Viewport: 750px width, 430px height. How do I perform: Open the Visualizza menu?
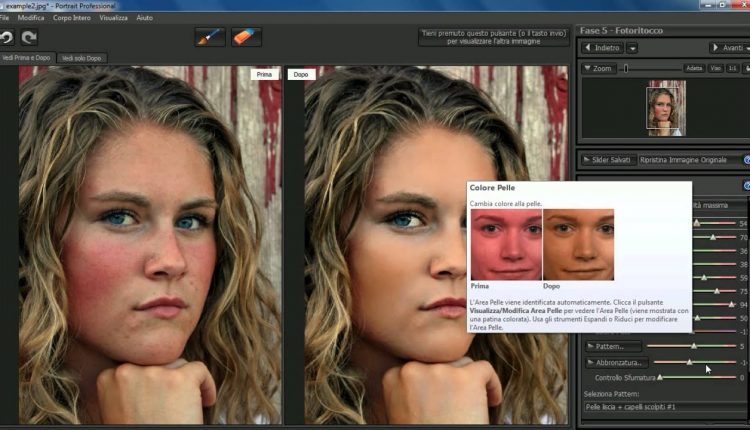pos(113,18)
